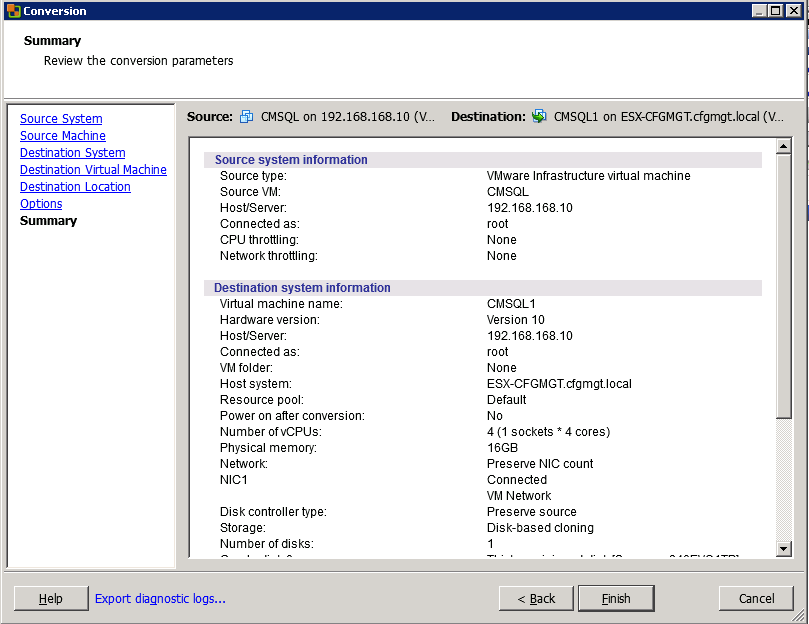Maximize the Conversion window
This screenshot has height=624, width=809.
tap(776, 11)
